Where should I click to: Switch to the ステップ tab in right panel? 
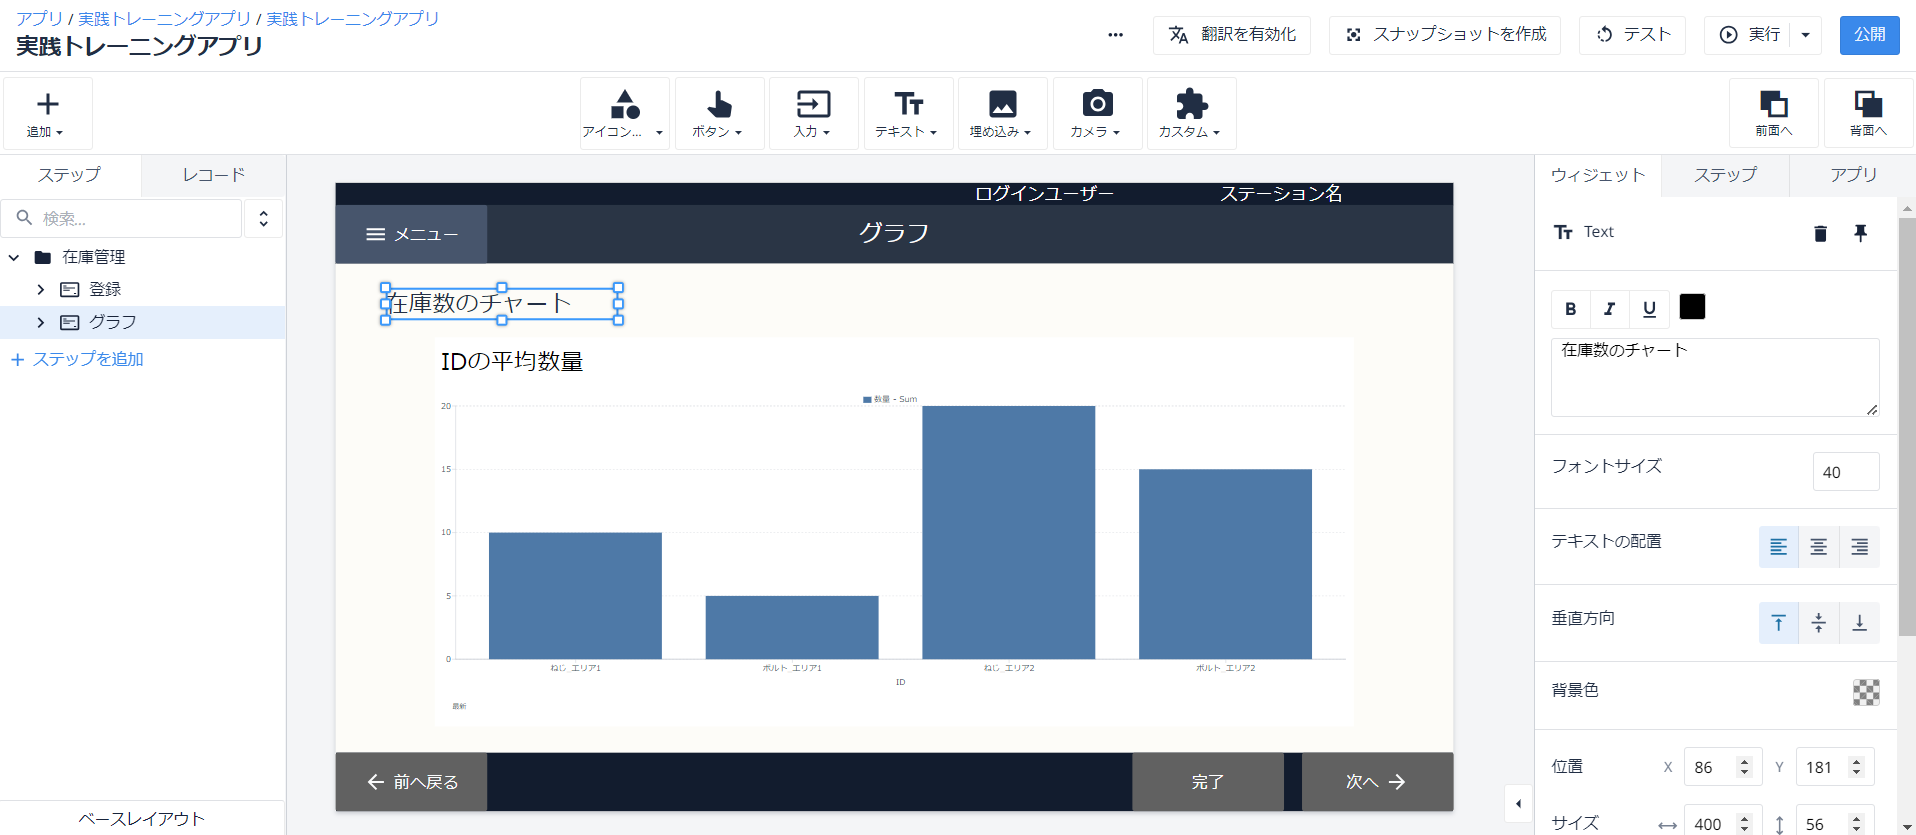[x=1725, y=175]
